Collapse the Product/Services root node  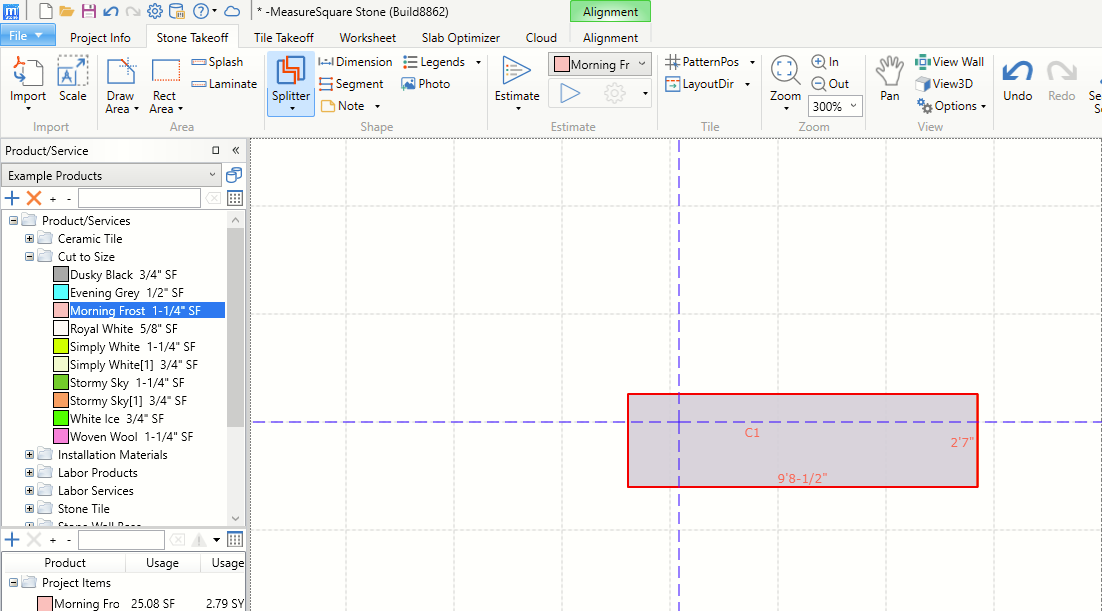(13, 220)
